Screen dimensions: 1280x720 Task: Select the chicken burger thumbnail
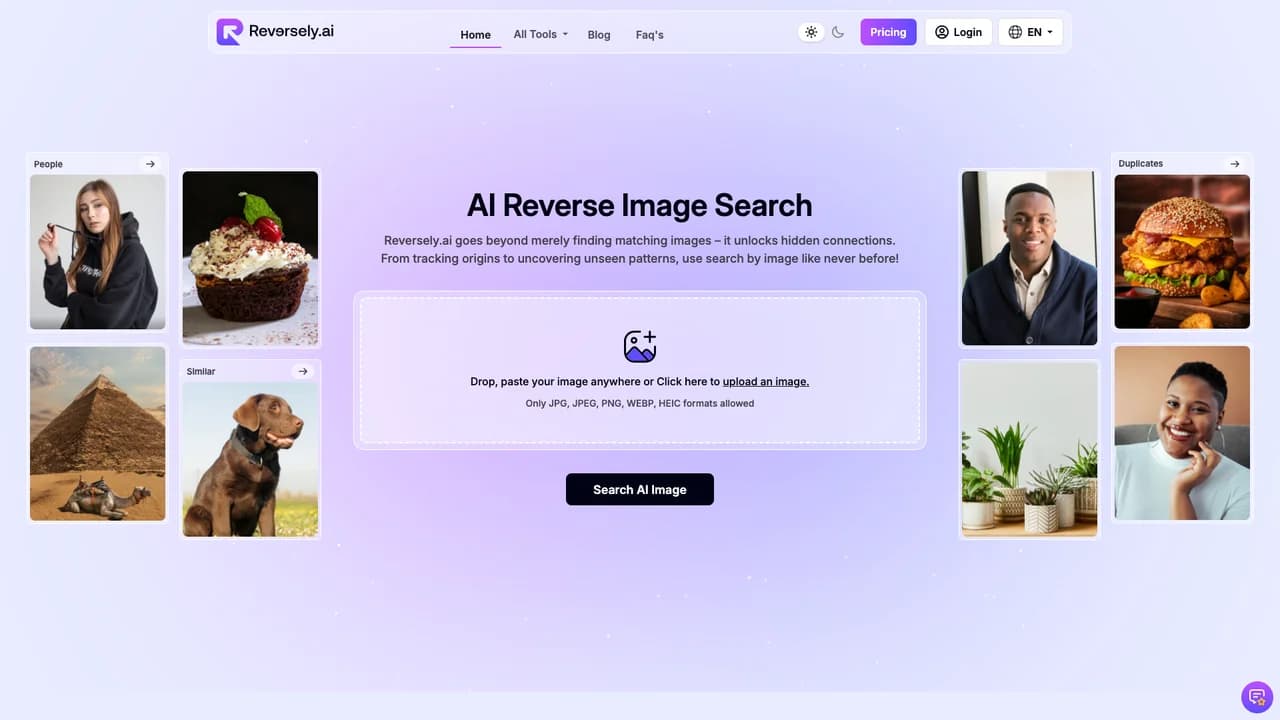coord(1182,252)
